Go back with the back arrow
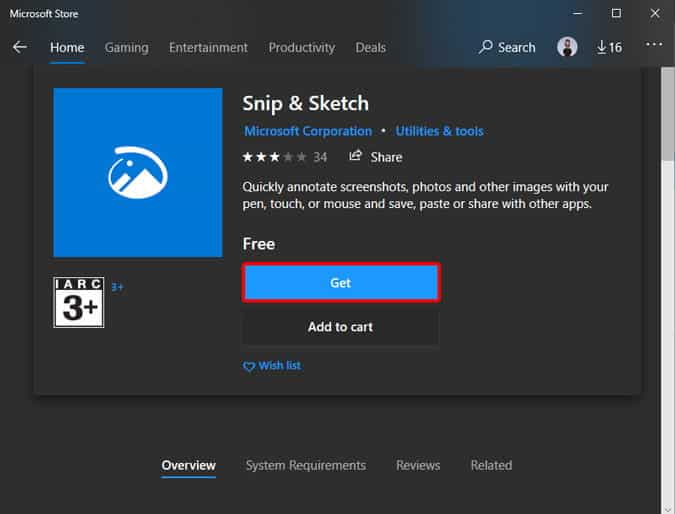The width and height of the screenshot is (675, 514). point(20,47)
